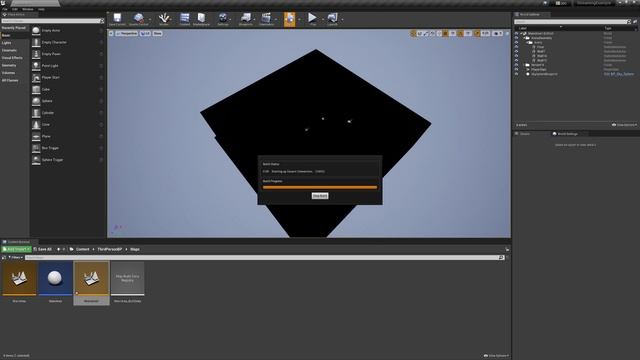Open the Help menu
This screenshot has width=640, height=360.
tap(41, 9)
